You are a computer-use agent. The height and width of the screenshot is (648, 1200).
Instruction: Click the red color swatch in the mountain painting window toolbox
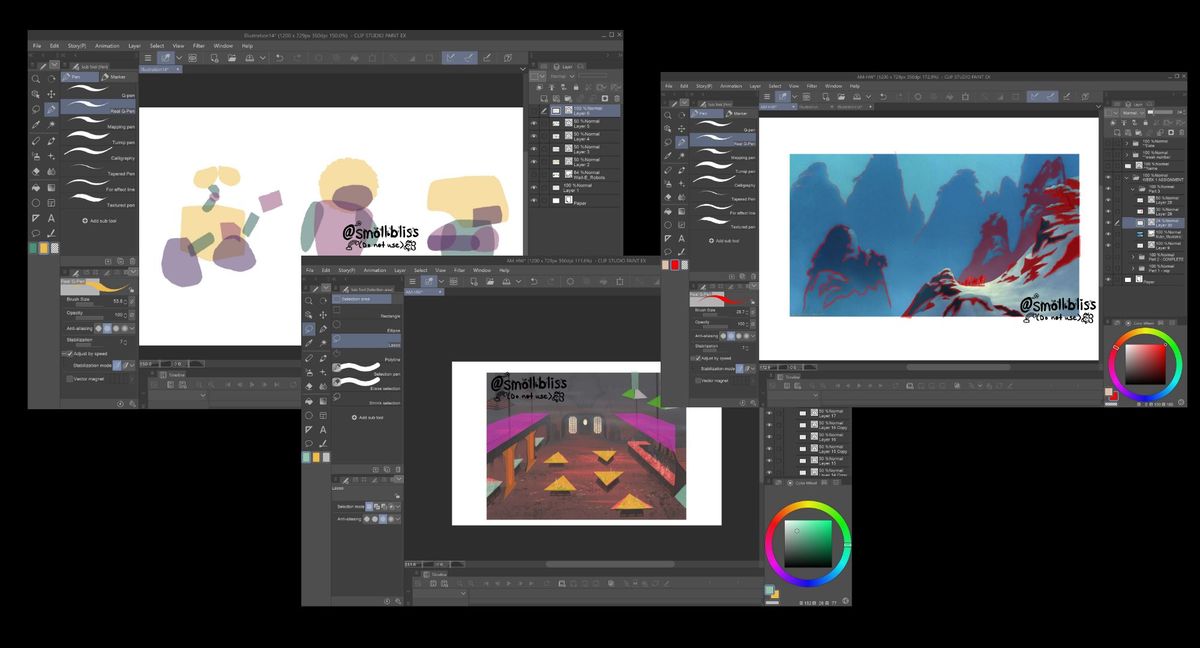(676, 264)
